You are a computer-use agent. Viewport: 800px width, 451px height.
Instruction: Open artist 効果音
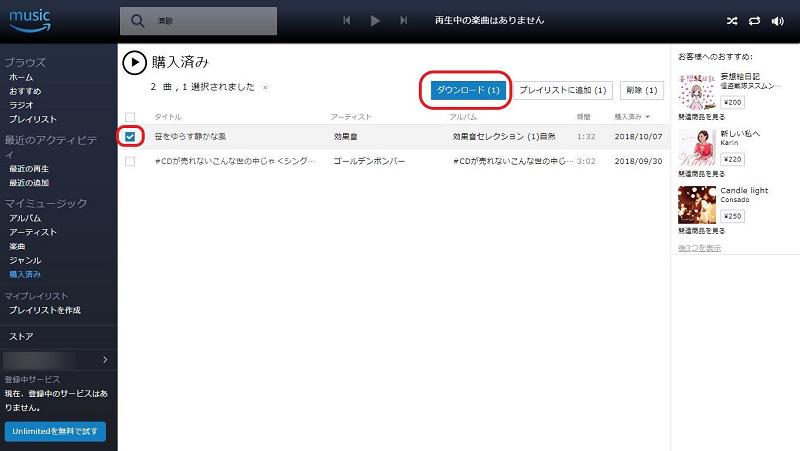point(345,136)
